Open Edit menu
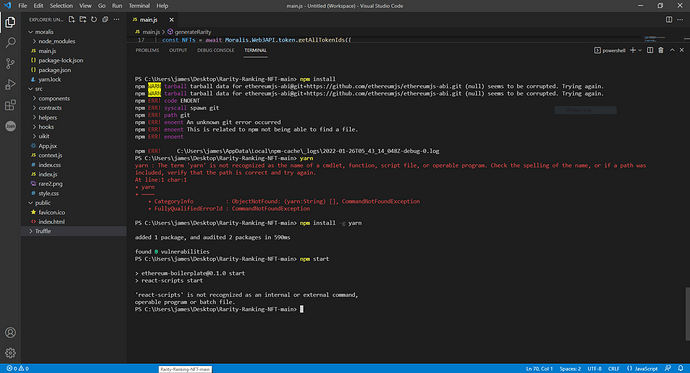The width and height of the screenshot is (690, 373). coord(38,6)
